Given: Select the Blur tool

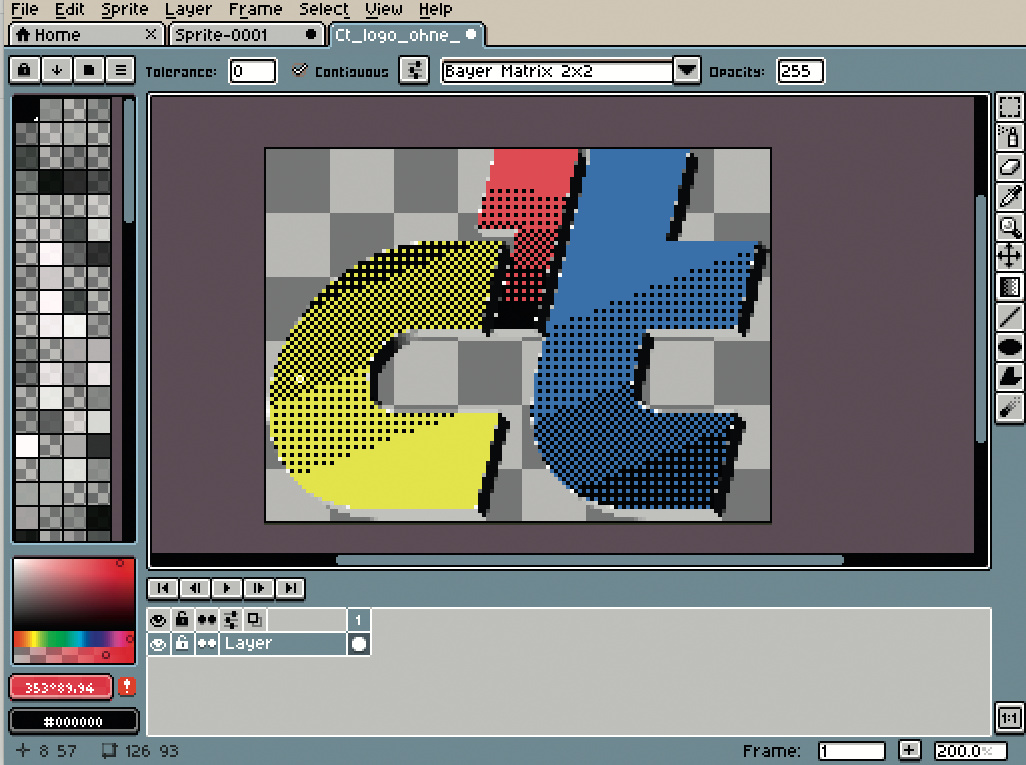Looking at the screenshot, I should 1009,407.
